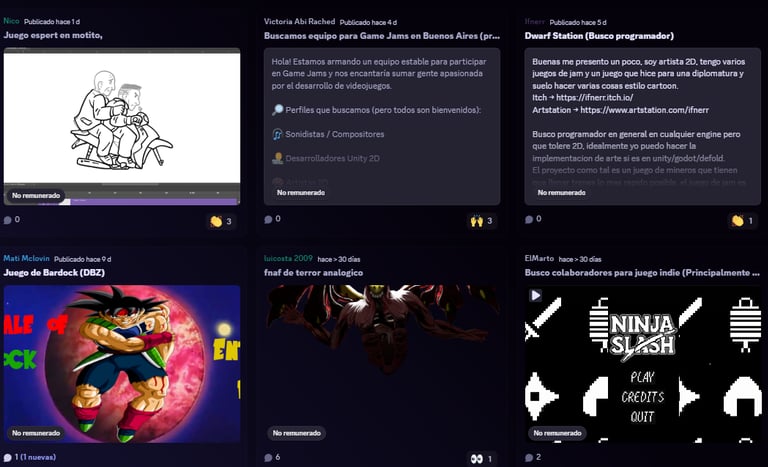Open the Nico author name
Viewport: 768px width, 467px height.
11,21
